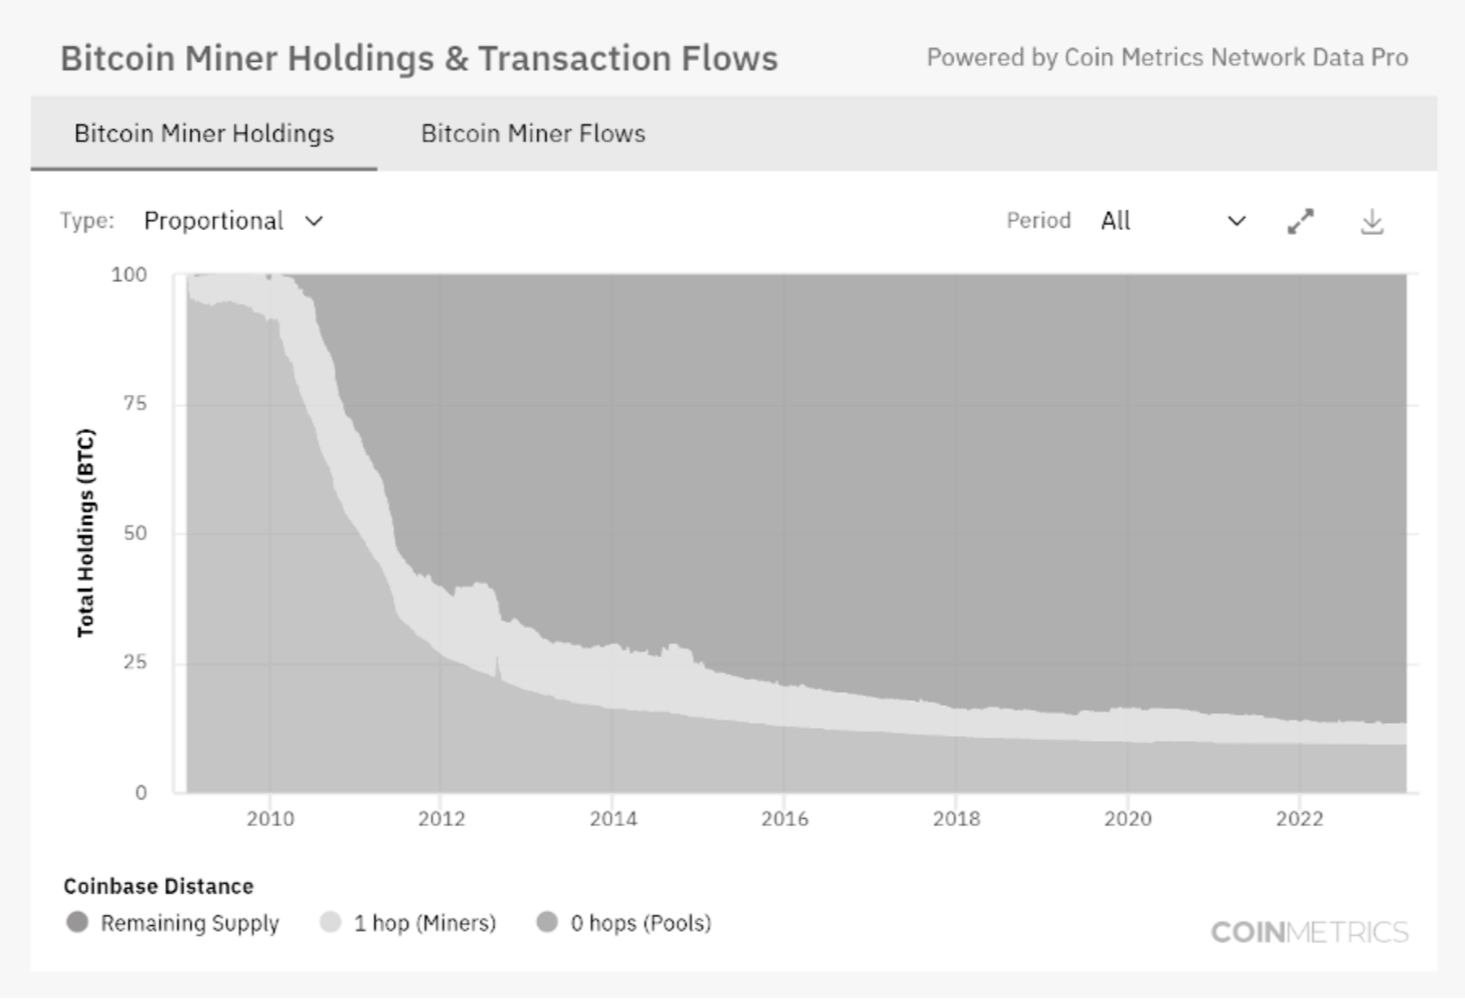
Task: Click the 2022 label on the x-axis
Action: [x=1299, y=819]
